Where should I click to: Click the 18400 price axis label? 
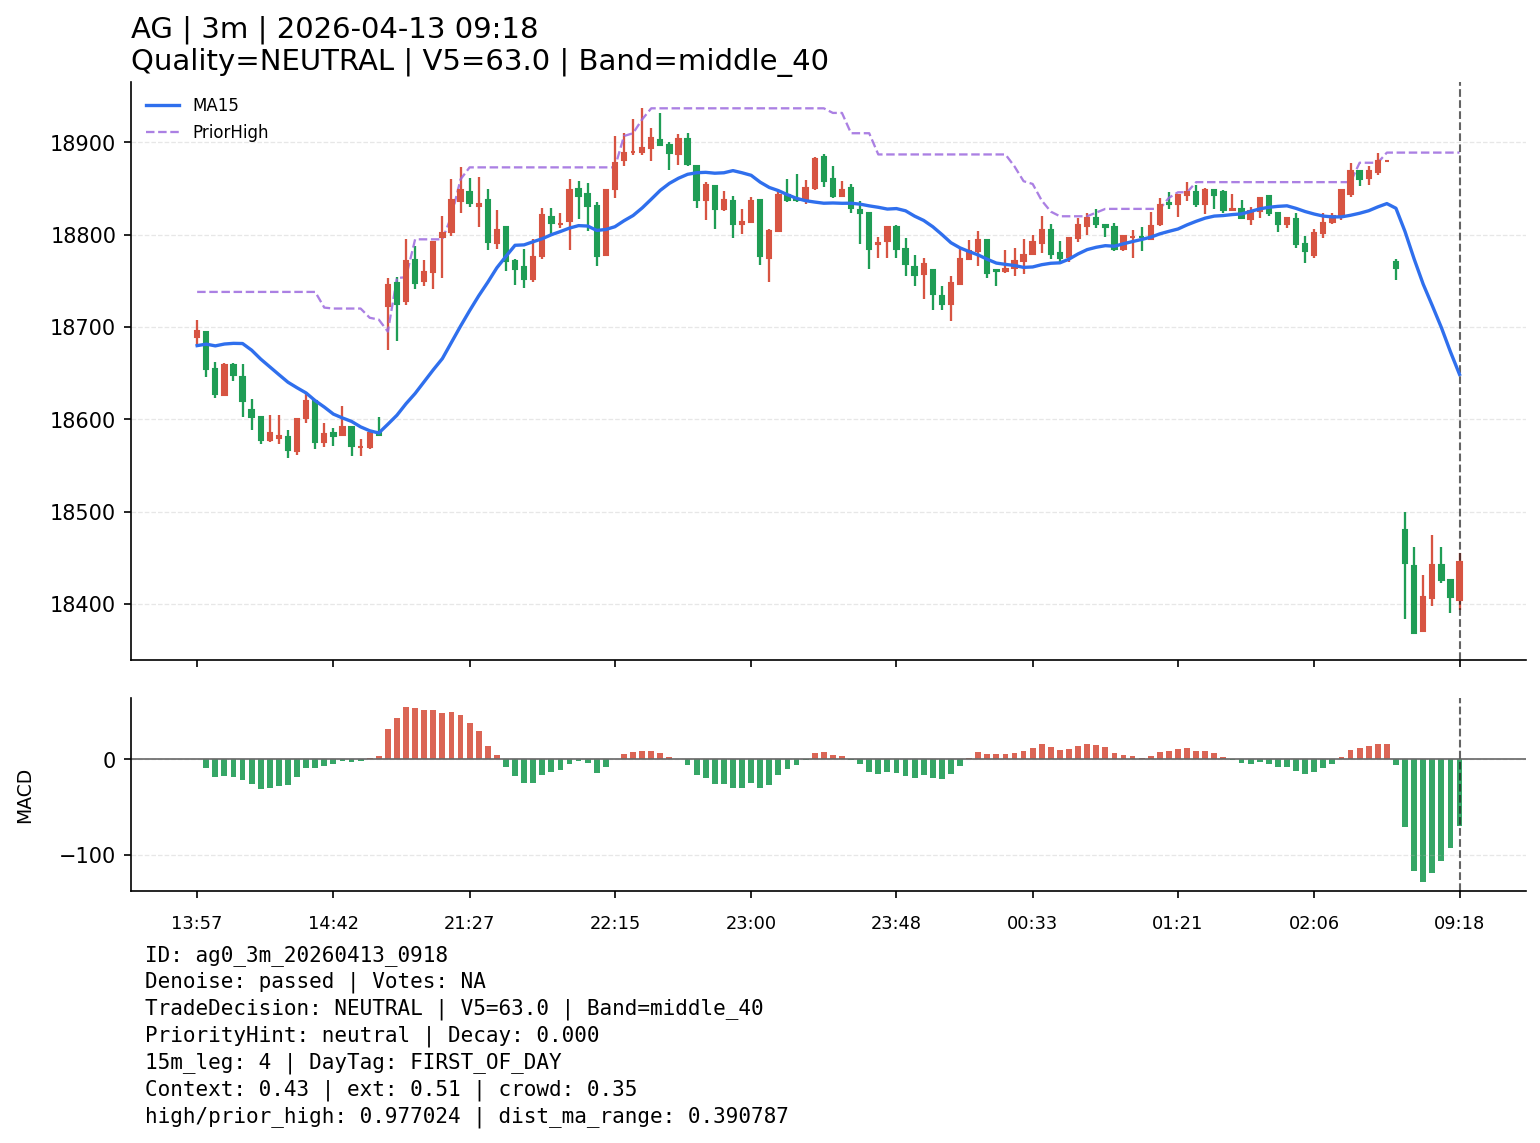[82, 605]
